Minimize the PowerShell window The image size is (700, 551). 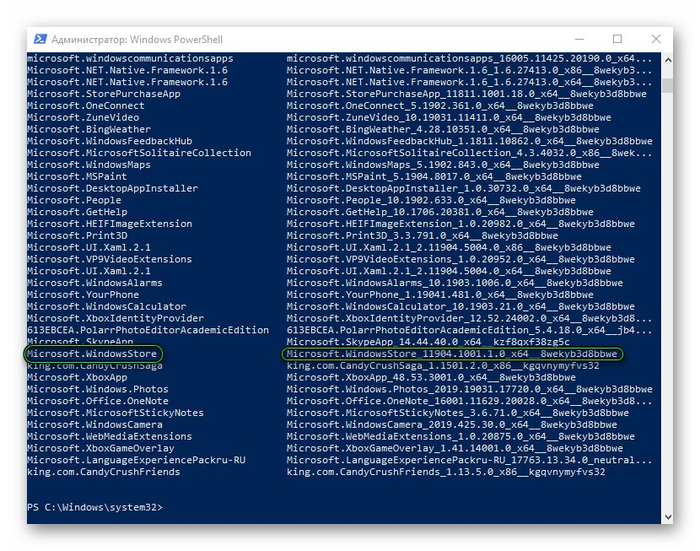coord(572,39)
